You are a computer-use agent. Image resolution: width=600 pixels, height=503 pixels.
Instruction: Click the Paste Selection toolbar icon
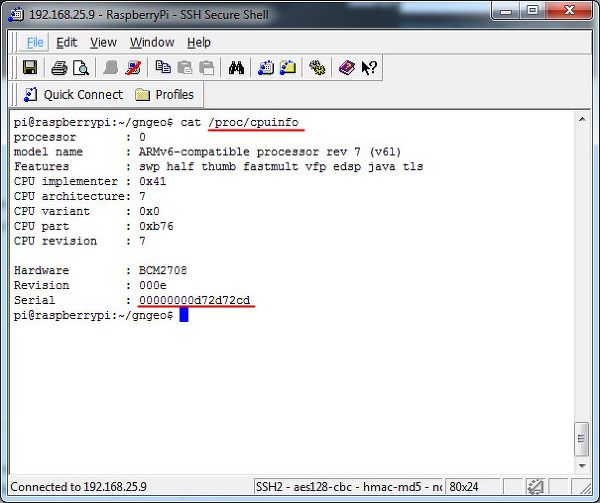point(207,68)
